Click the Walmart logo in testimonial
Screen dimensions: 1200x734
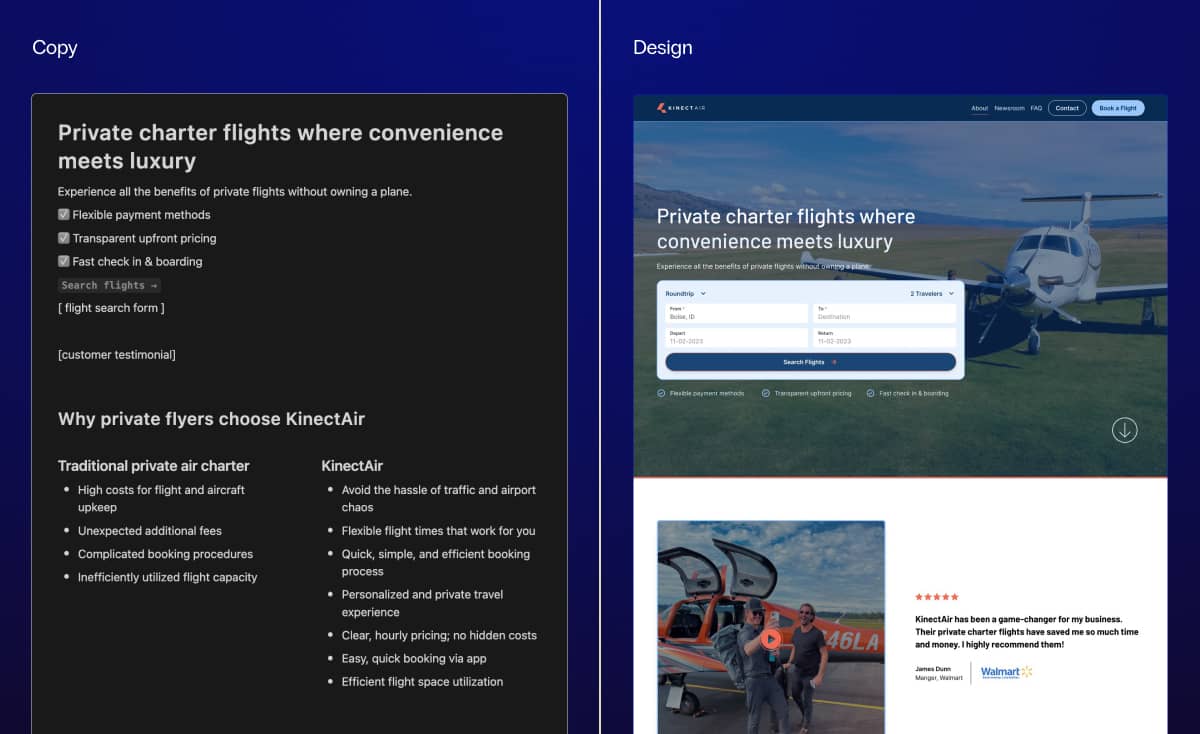[1006, 672]
